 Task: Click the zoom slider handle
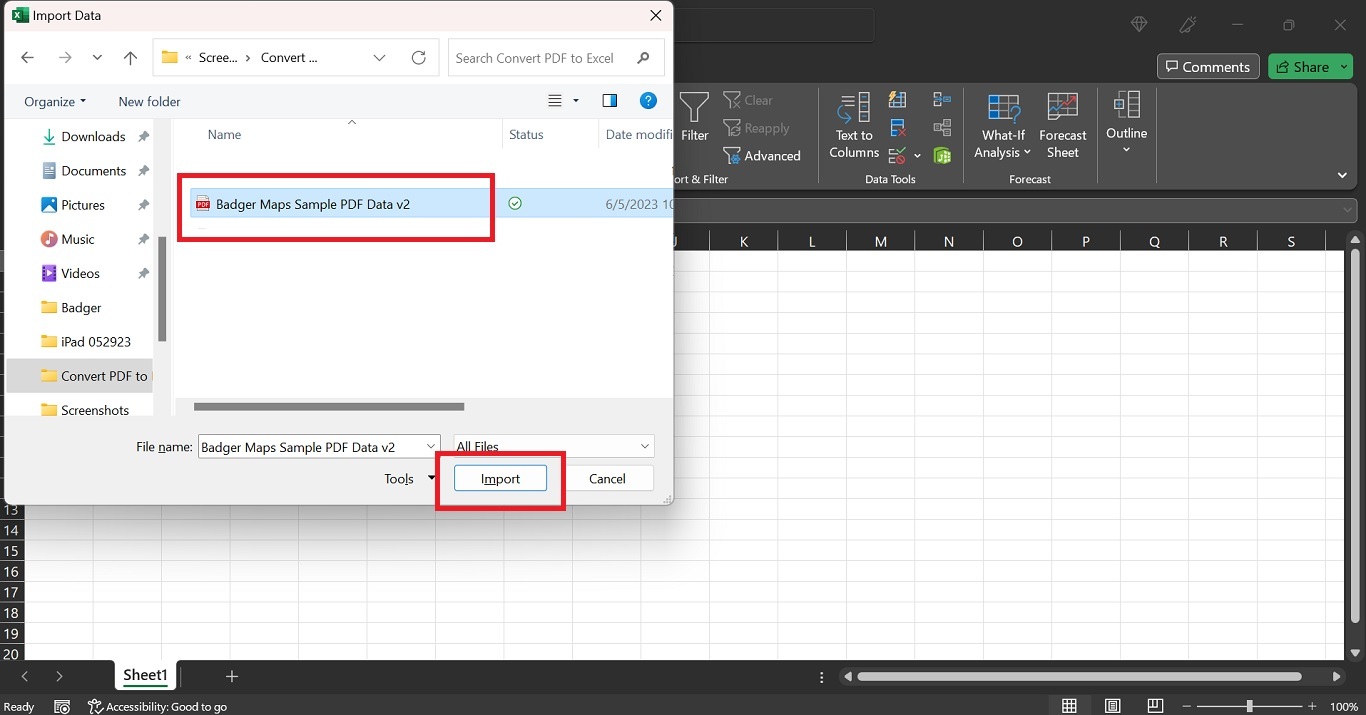[1249, 706]
